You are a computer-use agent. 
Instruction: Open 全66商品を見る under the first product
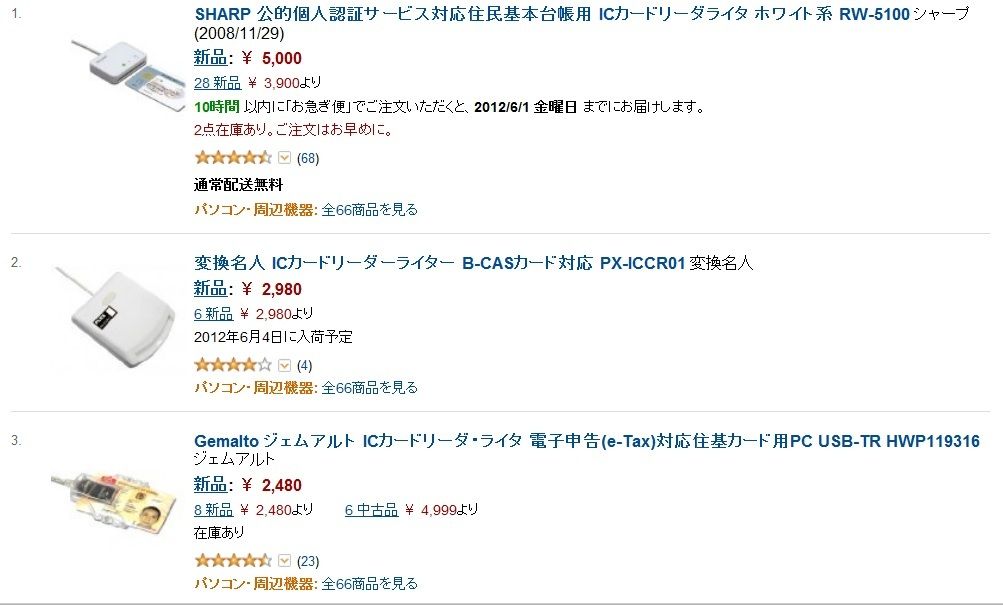pos(369,210)
